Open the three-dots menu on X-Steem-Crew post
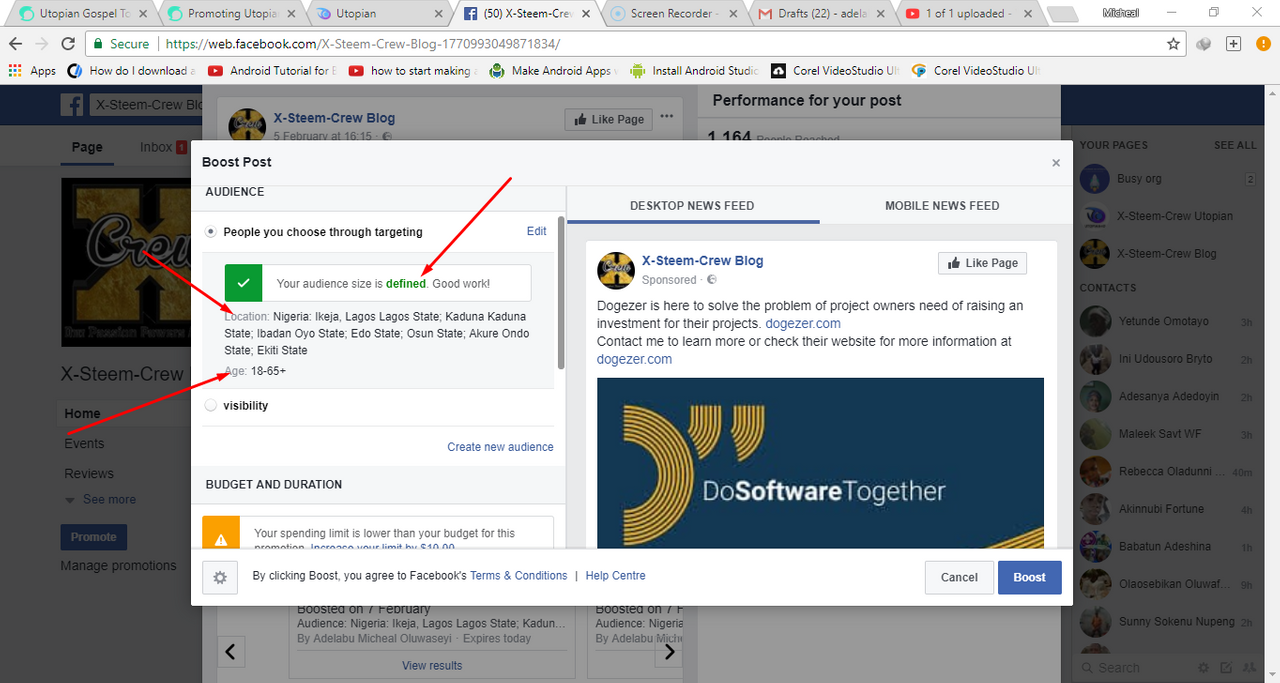The height and width of the screenshot is (683, 1280). (x=667, y=119)
